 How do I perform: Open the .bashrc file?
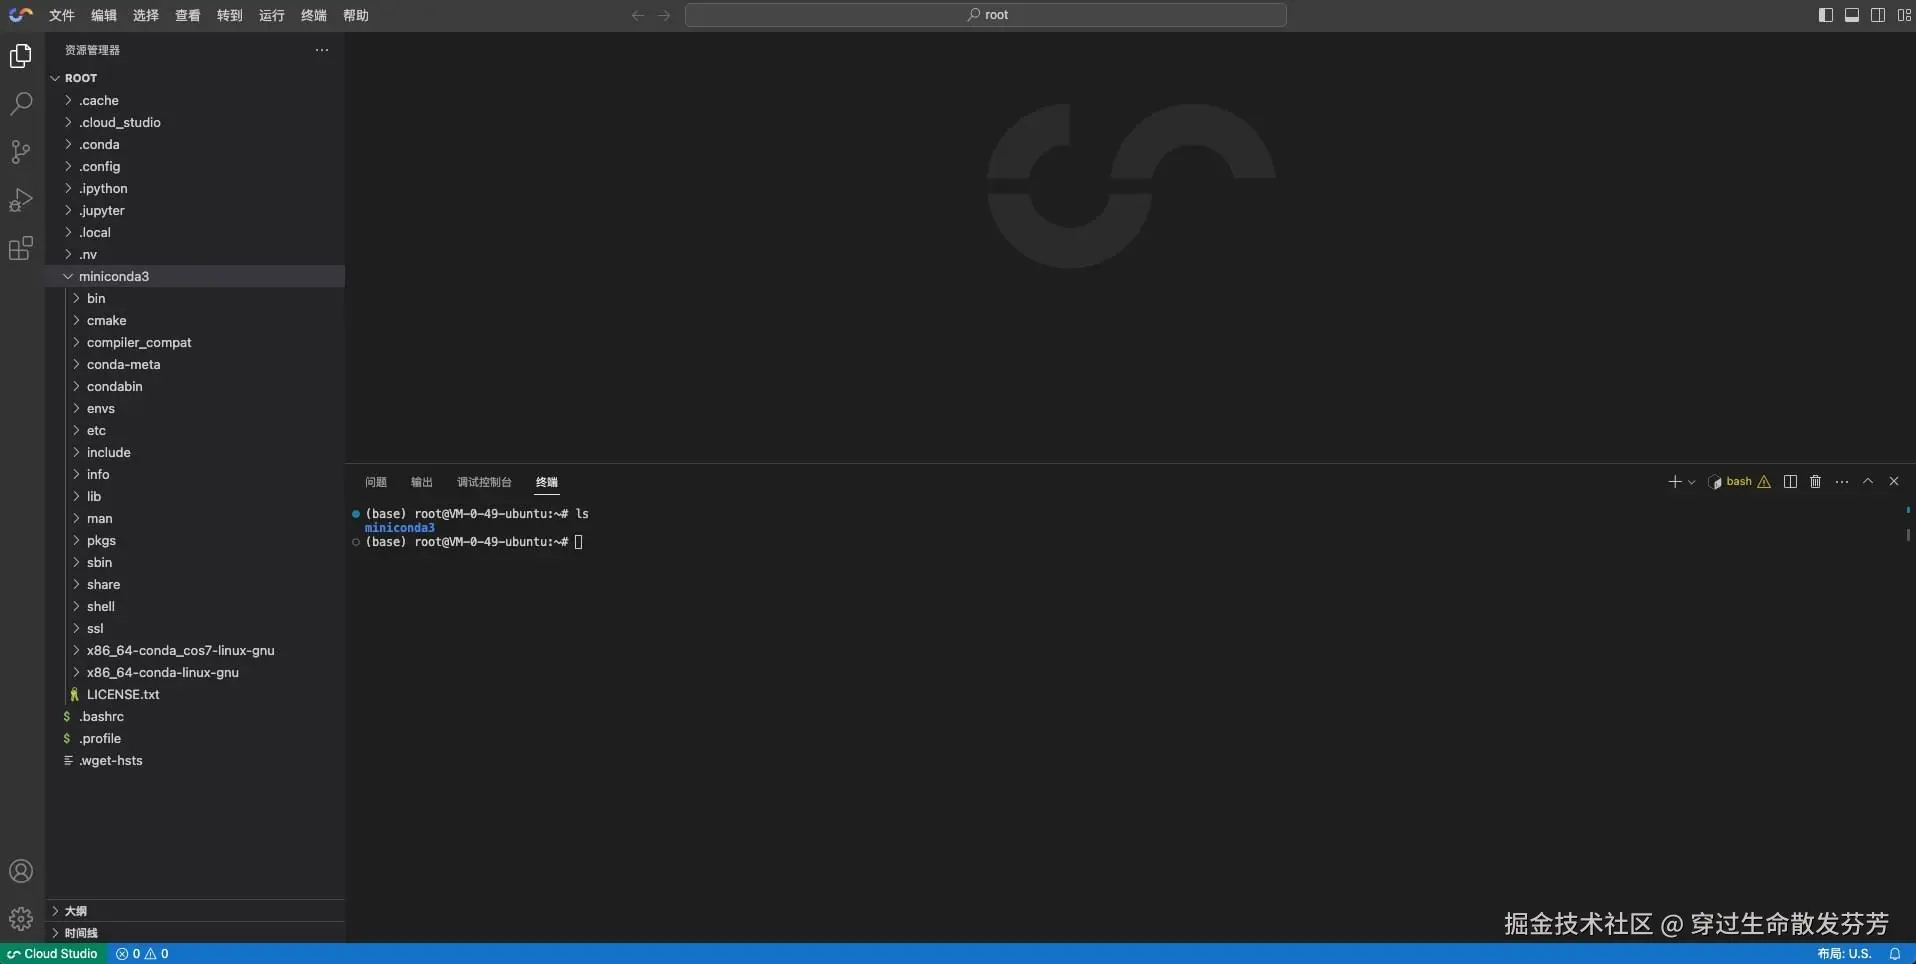[x=195, y=716]
